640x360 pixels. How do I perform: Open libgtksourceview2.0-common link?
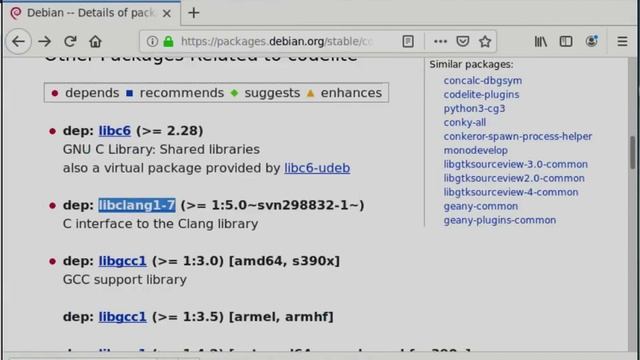click(514, 178)
